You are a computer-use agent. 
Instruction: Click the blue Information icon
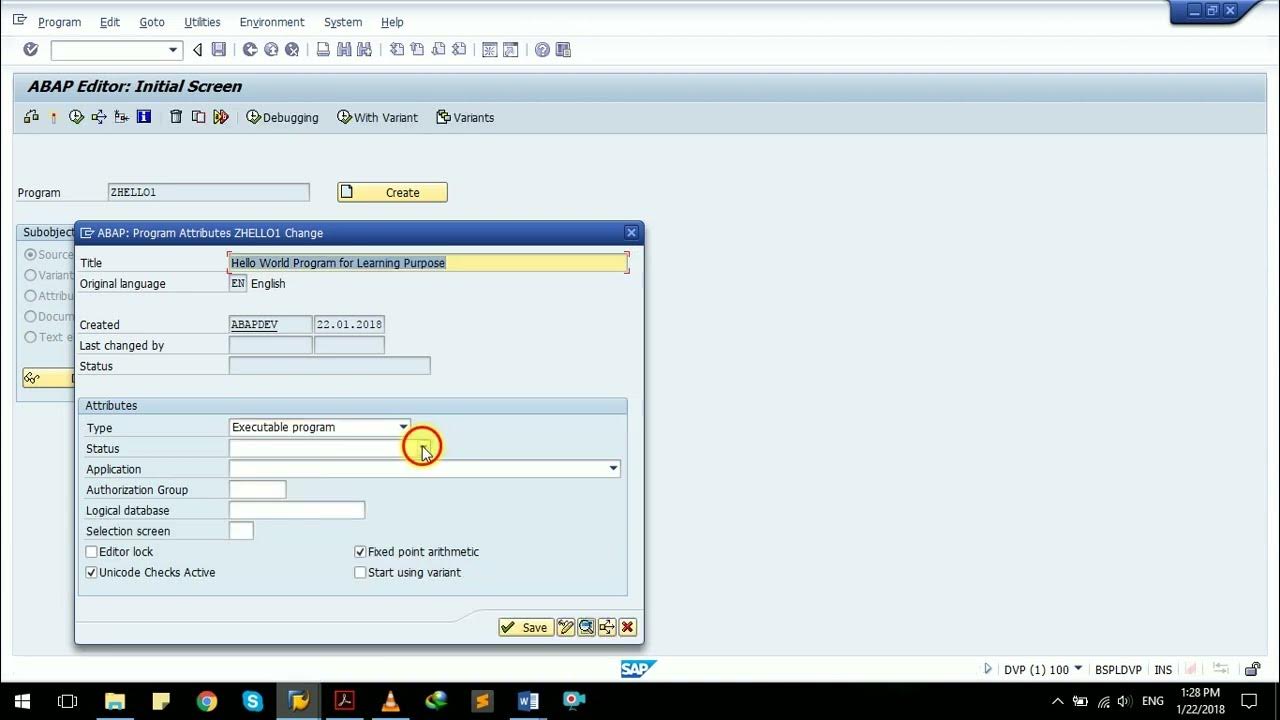click(x=144, y=117)
